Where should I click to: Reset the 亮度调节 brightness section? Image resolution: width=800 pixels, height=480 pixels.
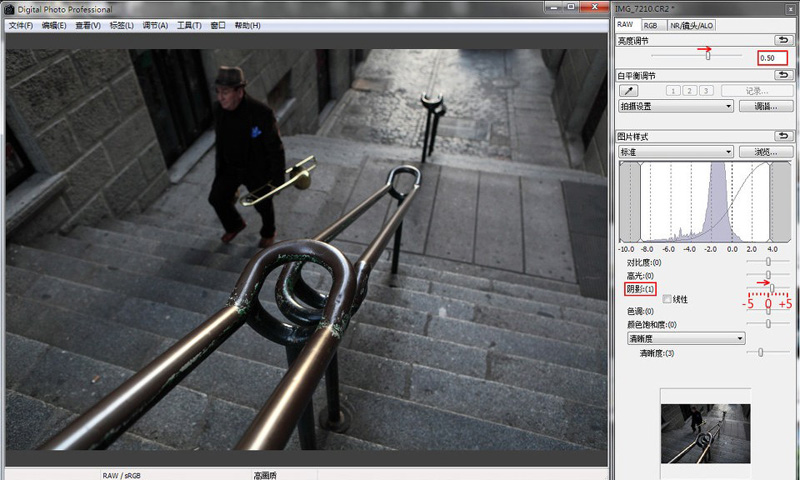coord(783,40)
